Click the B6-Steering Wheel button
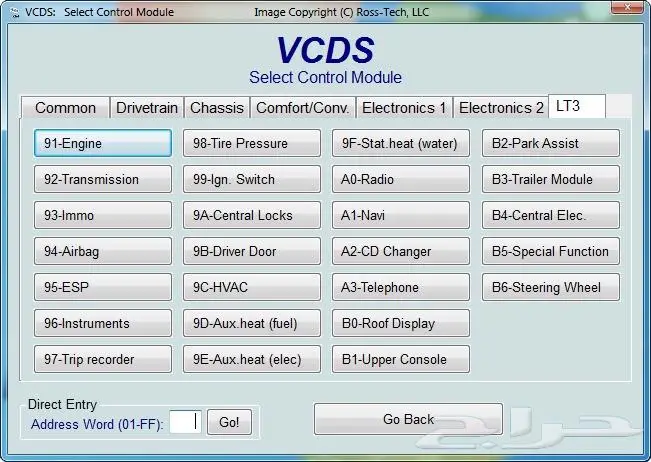The width and height of the screenshot is (651, 462). coord(550,287)
